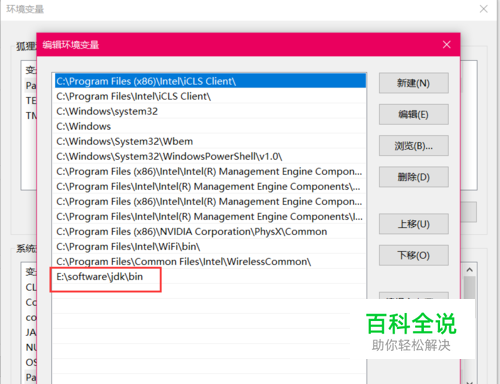500x384 pixels.
Task: Select C:\Program Files\Intel\iCLS Client\ entry
Action: pos(210,96)
